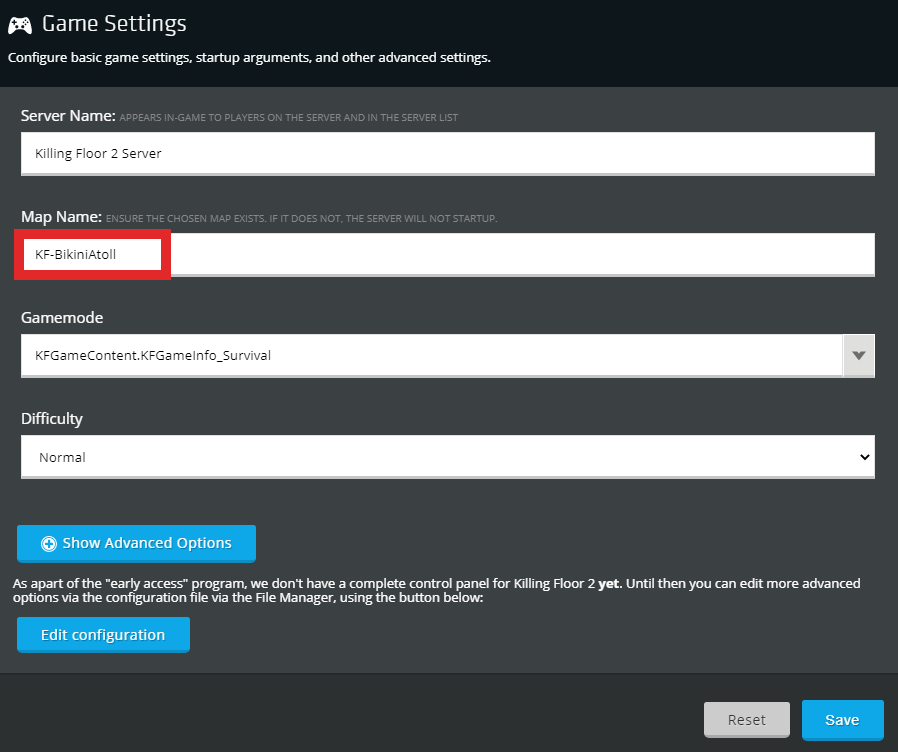Save the game settings

pos(842,719)
